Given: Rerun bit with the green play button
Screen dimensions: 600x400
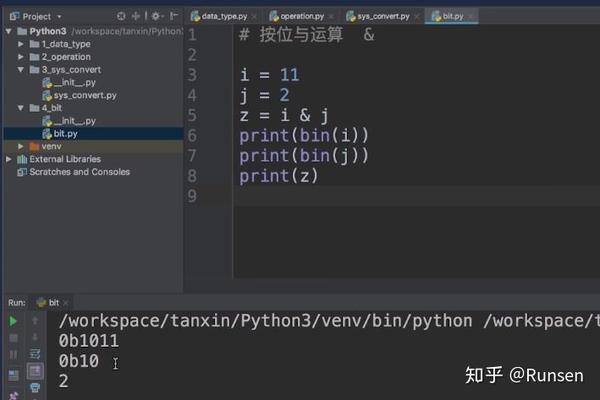Looking at the screenshot, I should (13, 321).
